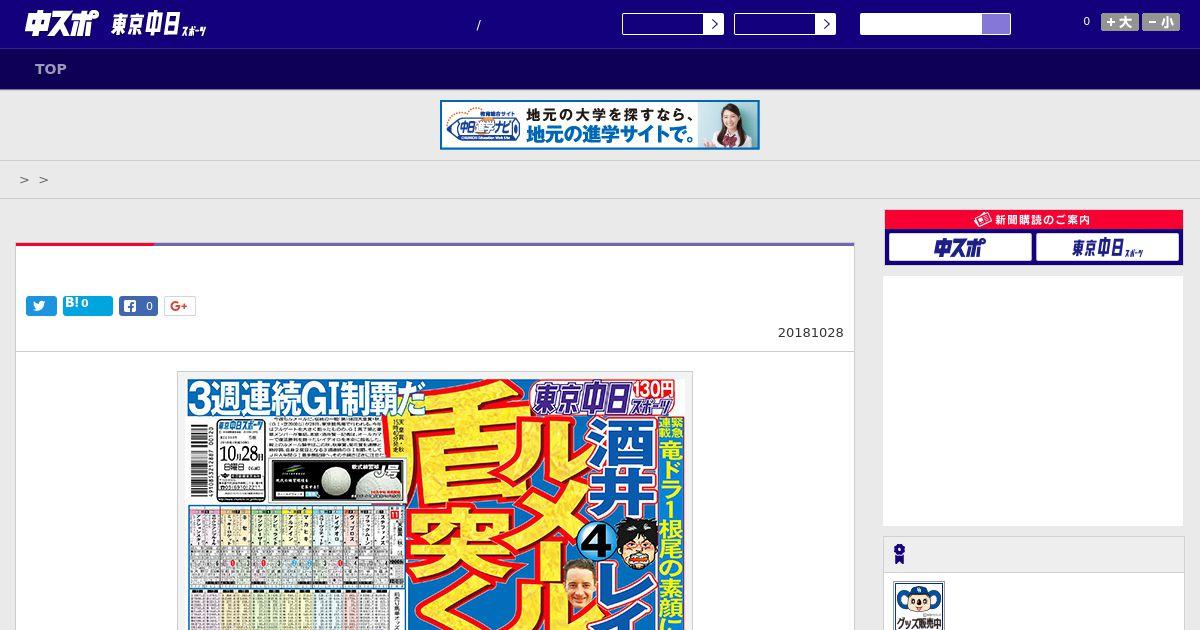1200x630 pixels.
Task: Open 東京中日スポーツ subscription button in sidebar
Action: point(1107,247)
